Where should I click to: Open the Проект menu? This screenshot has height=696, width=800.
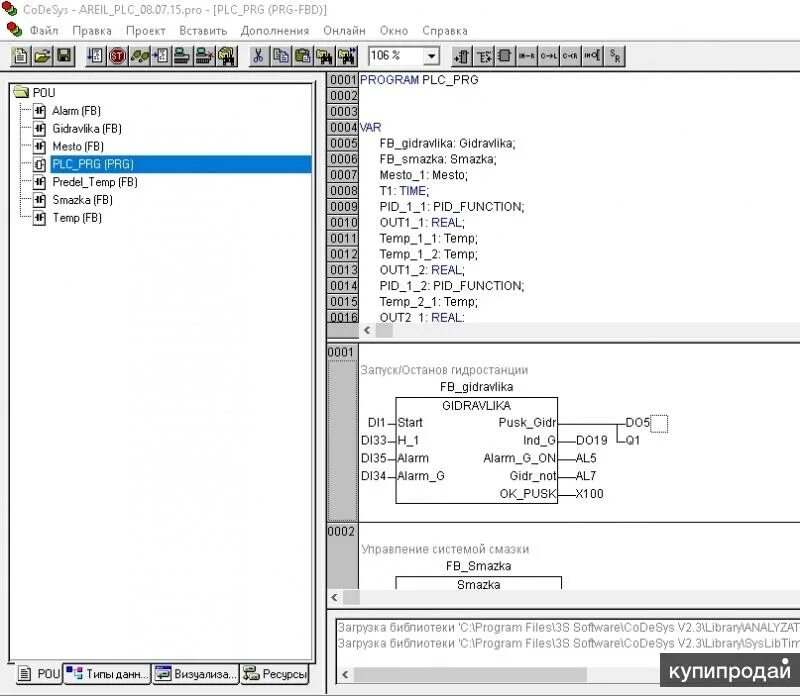(145, 31)
